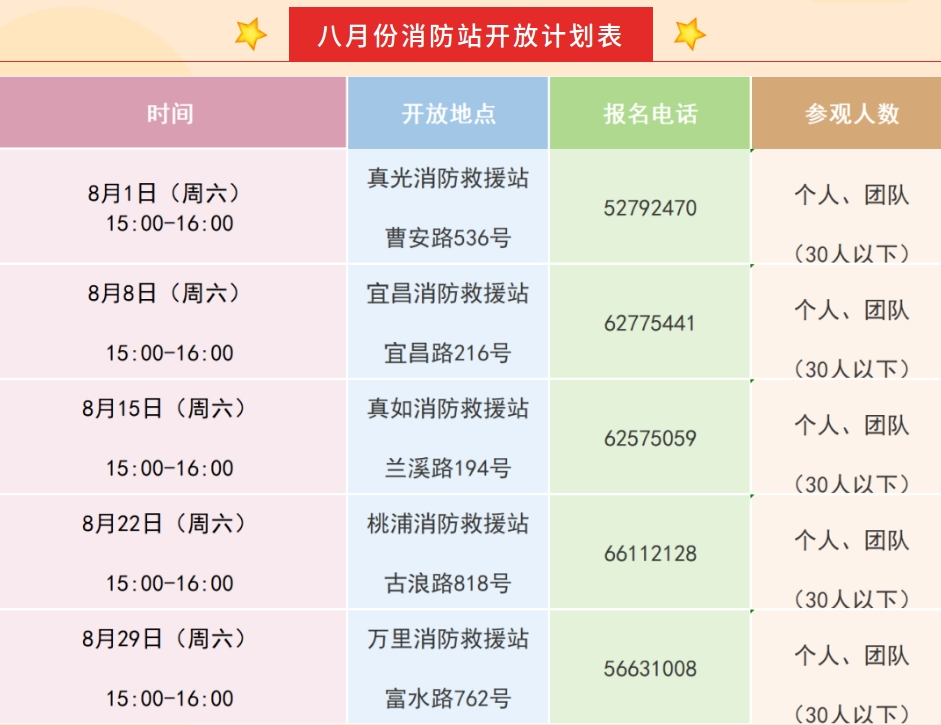Click 桃浦消防救援站 station name
Screen dimensions: 941x725
pos(448,524)
